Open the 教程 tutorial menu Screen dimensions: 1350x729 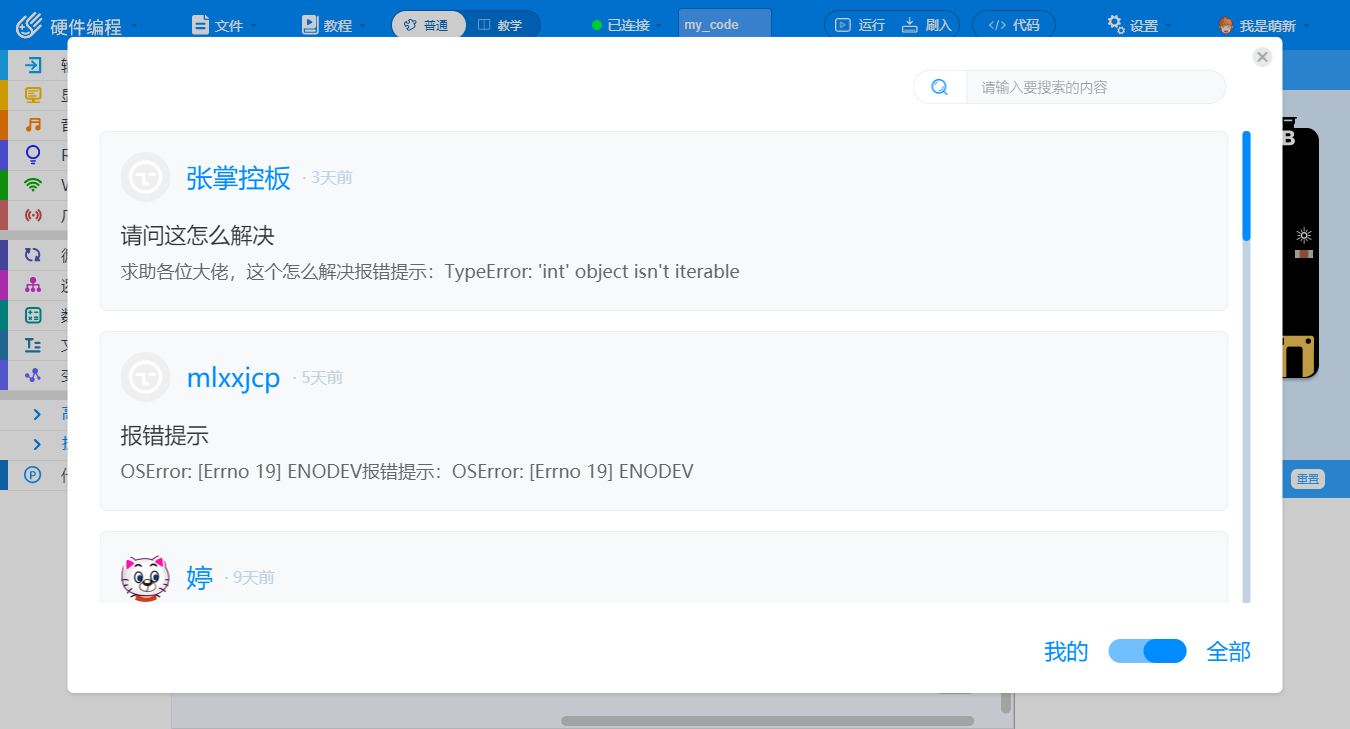tap(334, 25)
